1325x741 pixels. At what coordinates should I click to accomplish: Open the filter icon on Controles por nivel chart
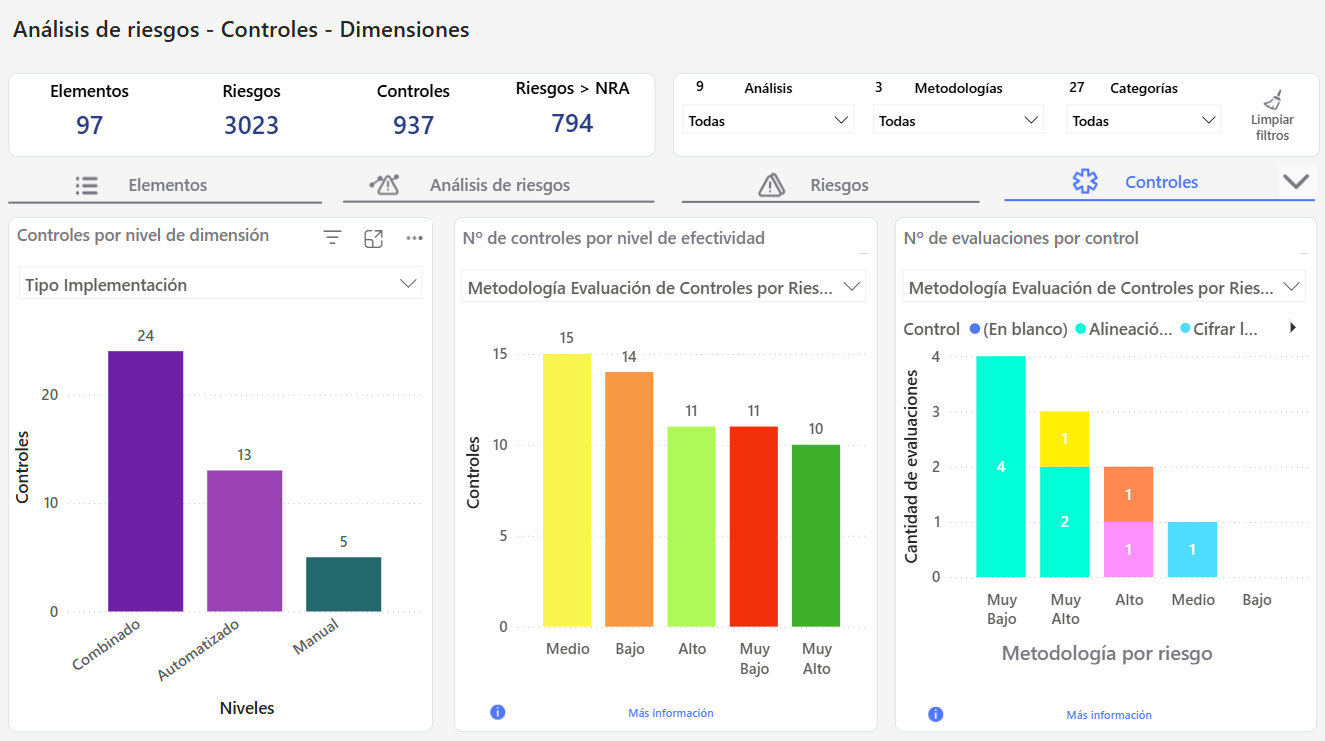coord(332,238)
